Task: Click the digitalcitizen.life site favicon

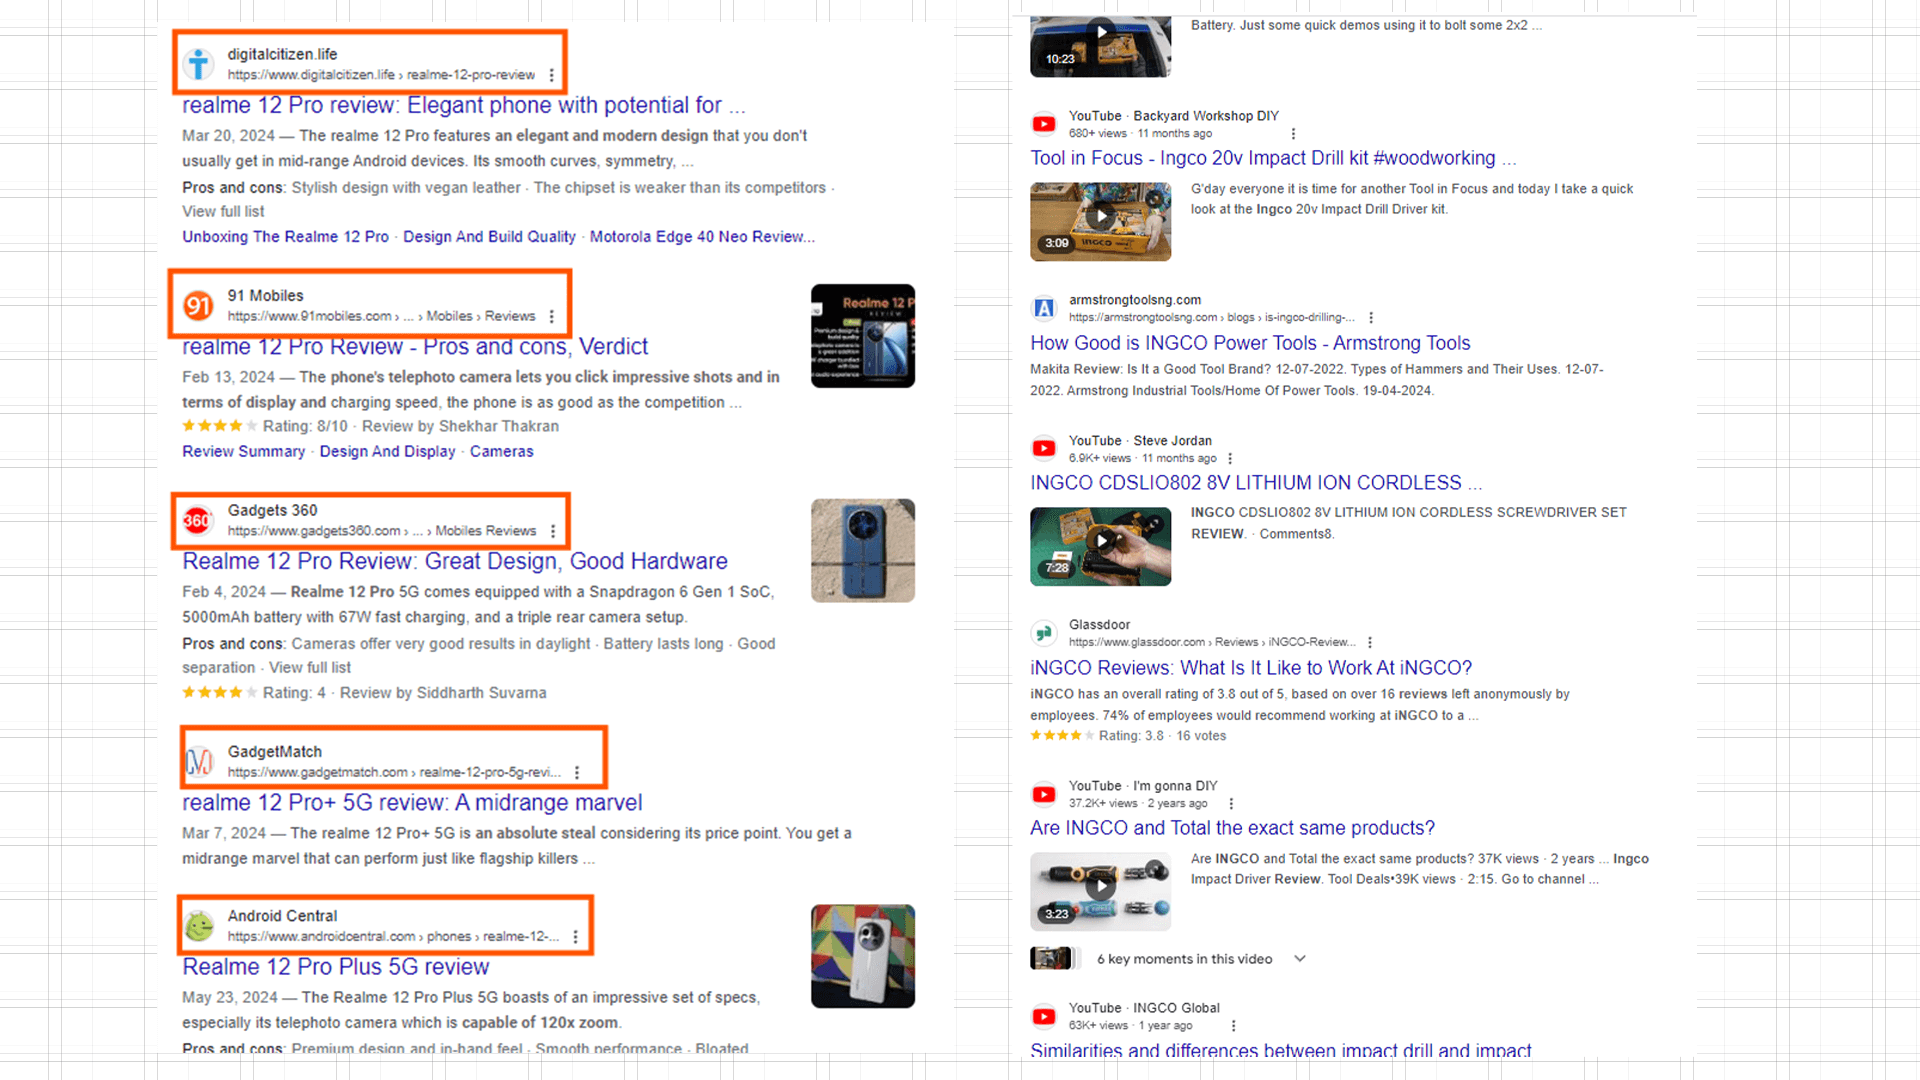Action: 198,64
